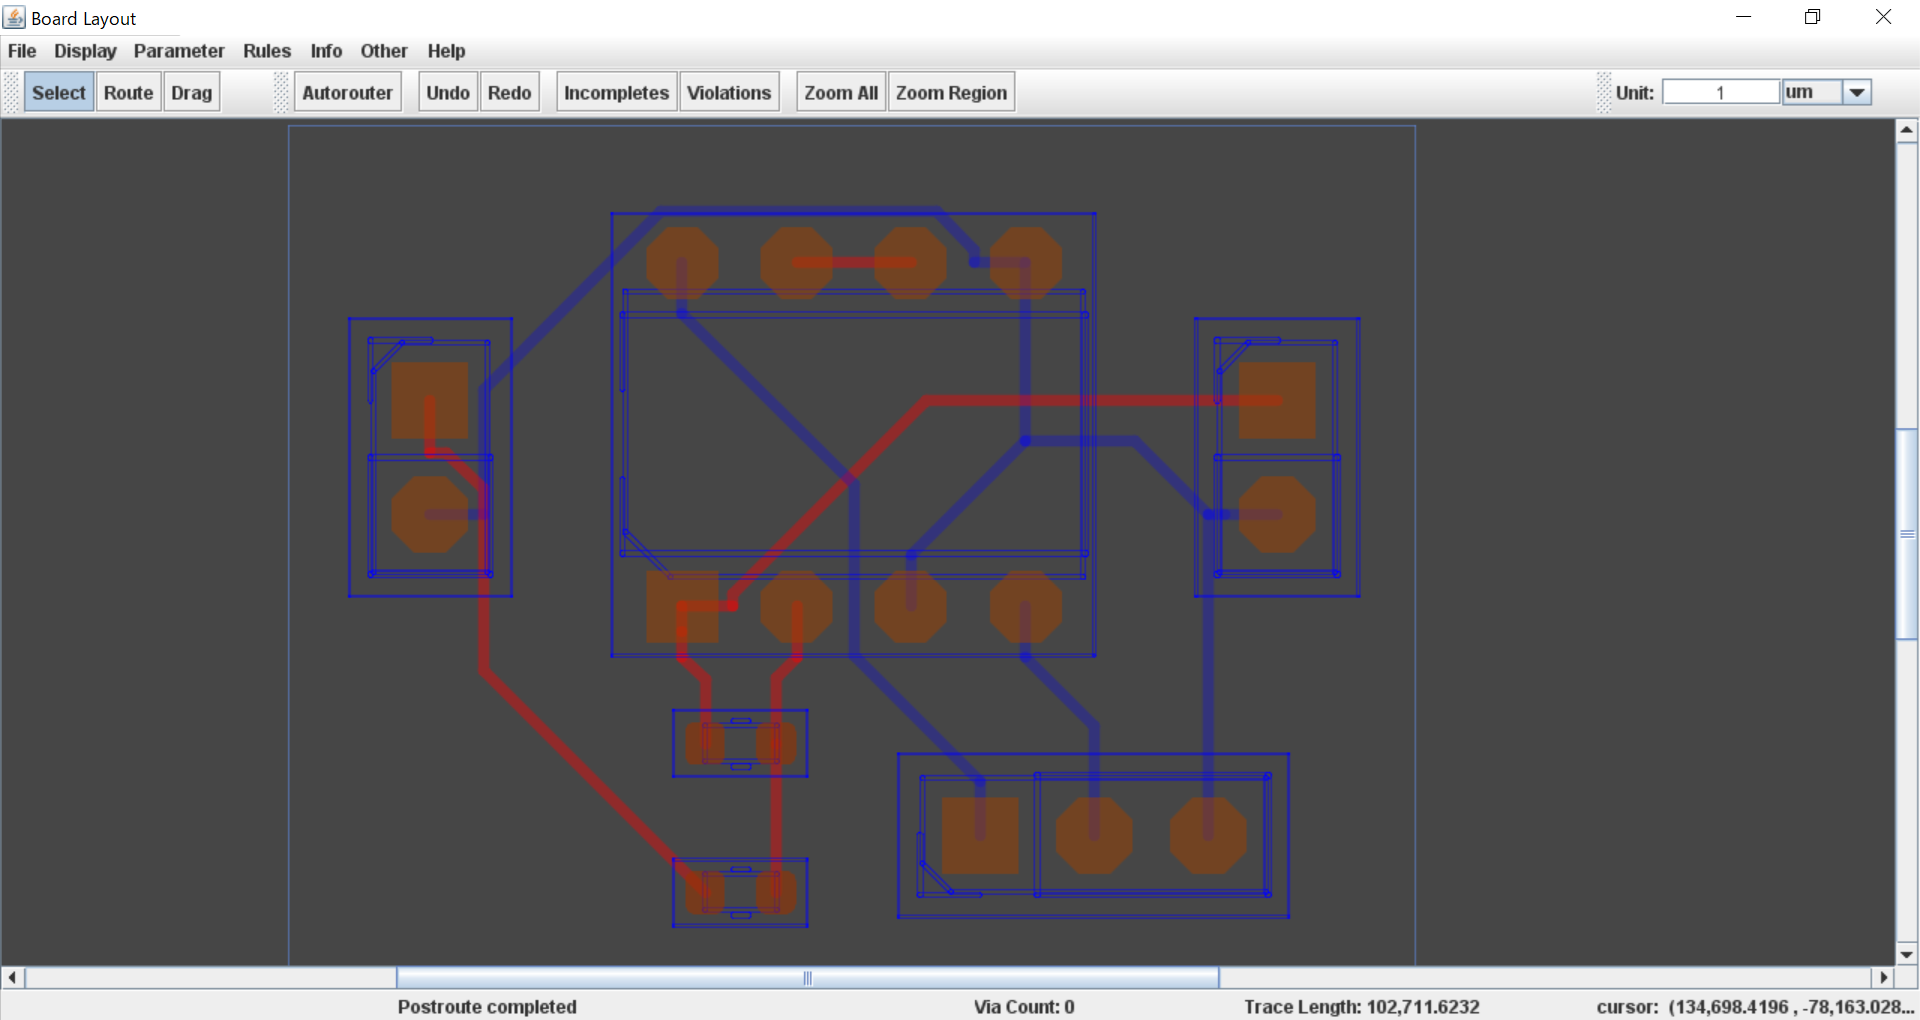Switch to Drag mode
The height and width of the screenshot is (1020, 1920).
coord(190,91)
